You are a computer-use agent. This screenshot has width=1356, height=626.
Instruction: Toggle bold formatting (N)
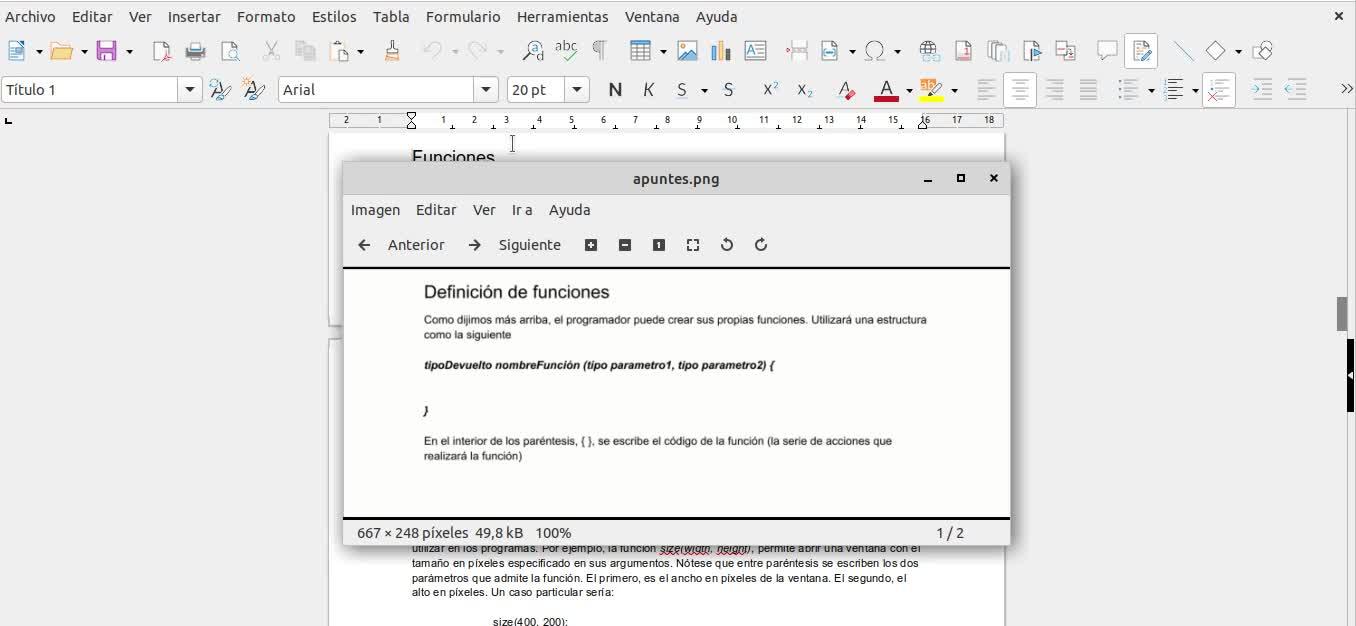pyautogui.click(x=615, y=90)
